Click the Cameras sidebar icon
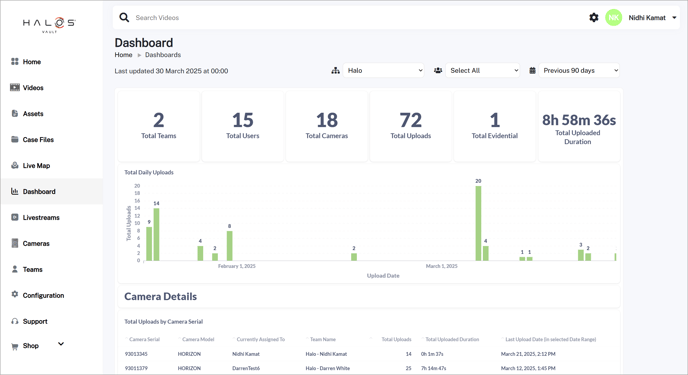The width and height of the screenshot is (688, 375). pyautogui.click(x=14, y=243)
